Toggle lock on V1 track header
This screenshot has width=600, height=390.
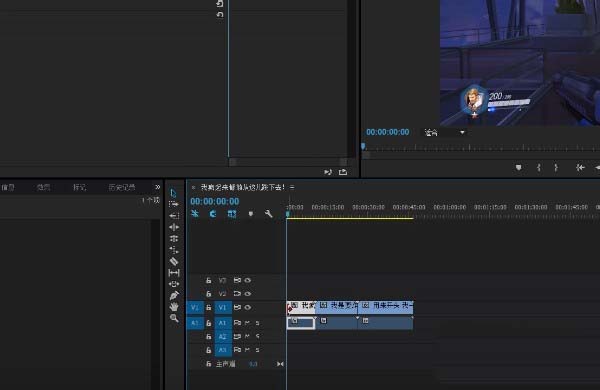click(x=209, y=307)
